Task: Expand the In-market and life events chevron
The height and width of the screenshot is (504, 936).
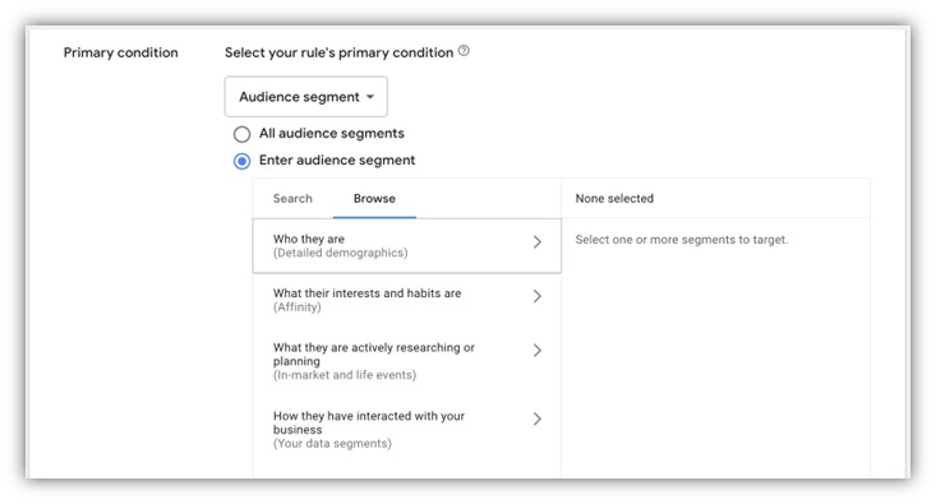Action: pyautogui.click(x=537, y=351)
